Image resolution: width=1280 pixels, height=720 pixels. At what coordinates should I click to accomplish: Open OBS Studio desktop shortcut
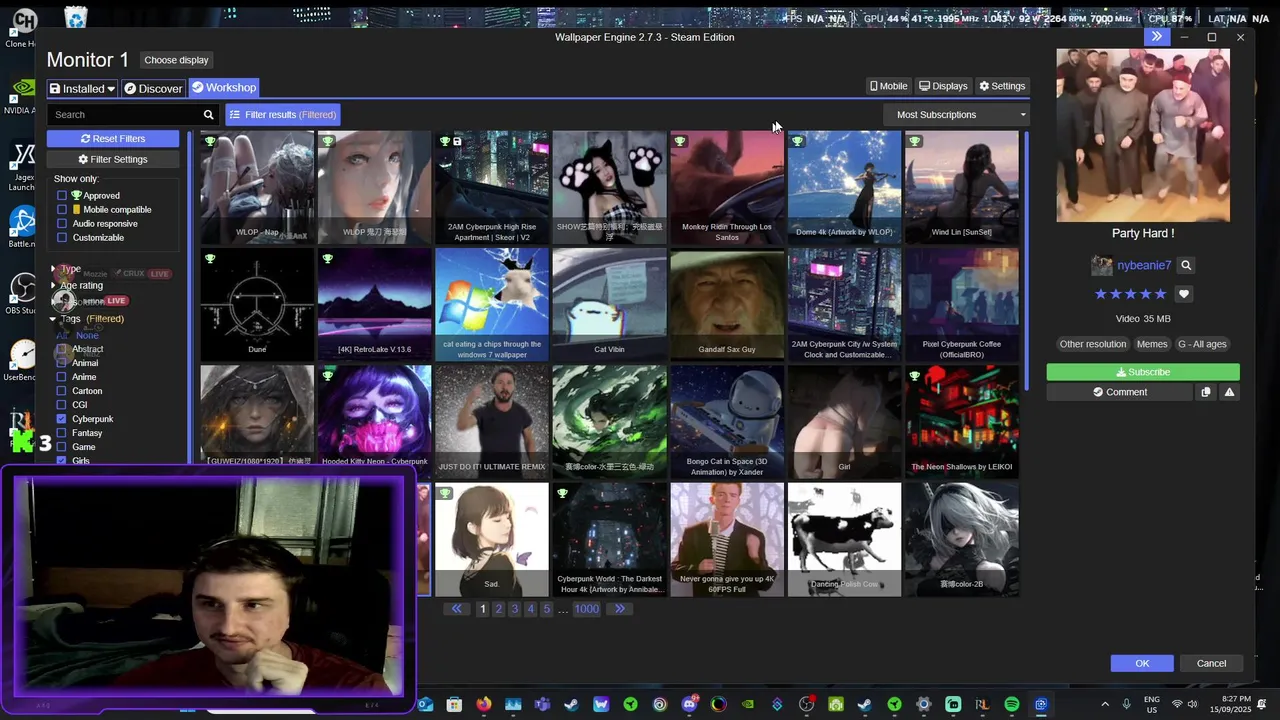pyautogui.click(x=20, y=294)
